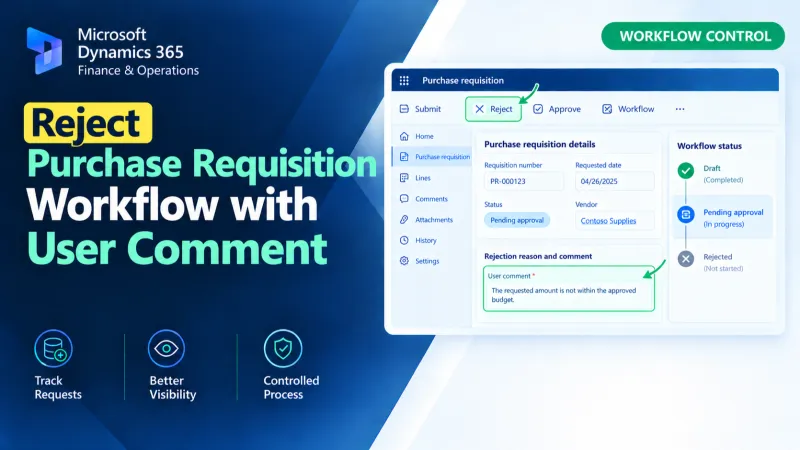Viewport: 800px width, 450px height.
Task: Click the Lines list icon
Action: [x=404, y=178]
